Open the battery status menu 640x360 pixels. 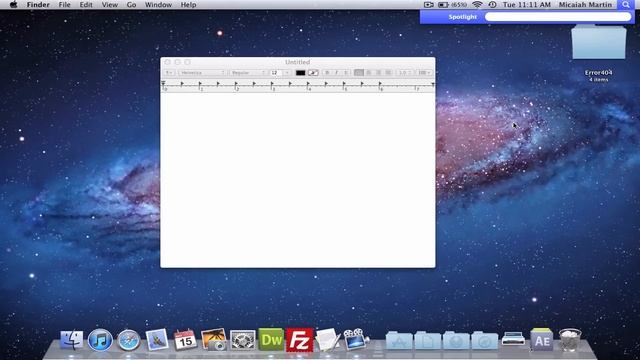(x=453, y=5)
